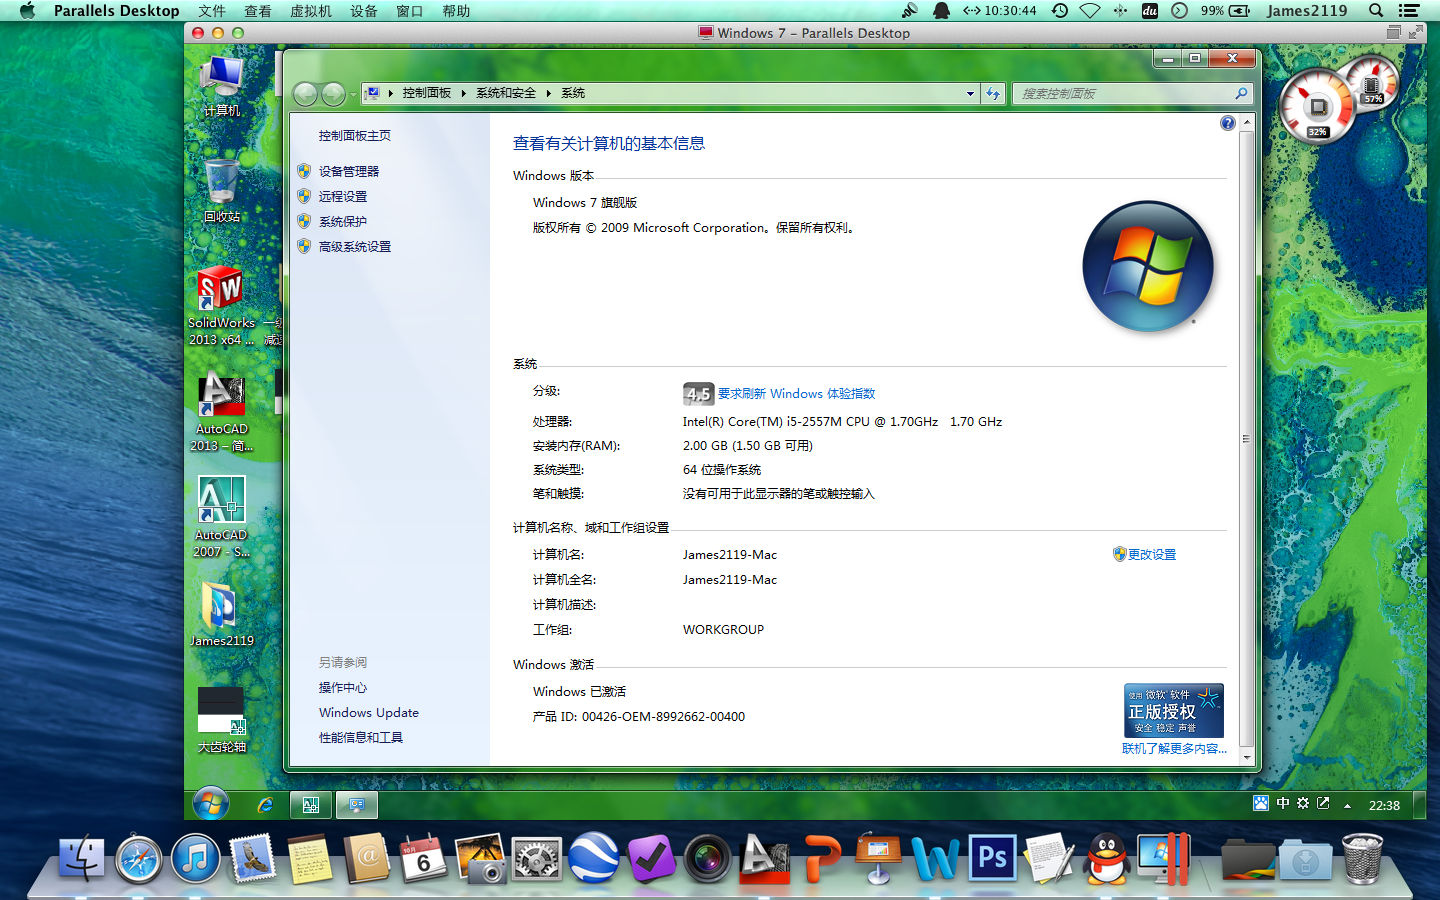Launch Photoshop from the dock
Screen dimensions: 1440x900
coord(993,858)
